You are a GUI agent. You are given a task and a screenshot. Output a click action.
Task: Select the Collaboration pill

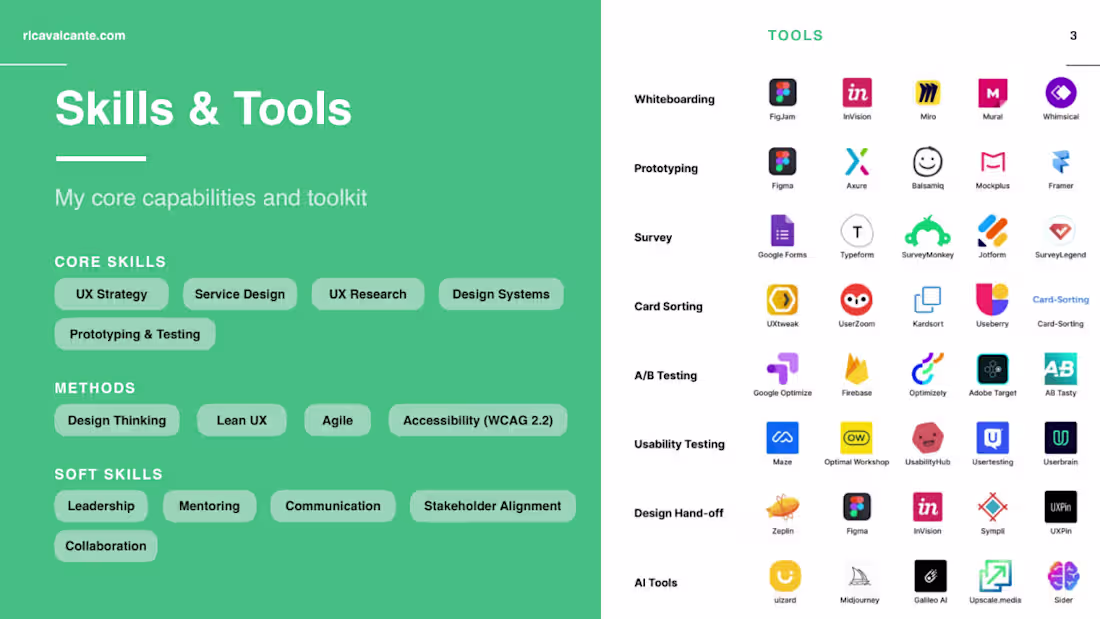[106, 546]
